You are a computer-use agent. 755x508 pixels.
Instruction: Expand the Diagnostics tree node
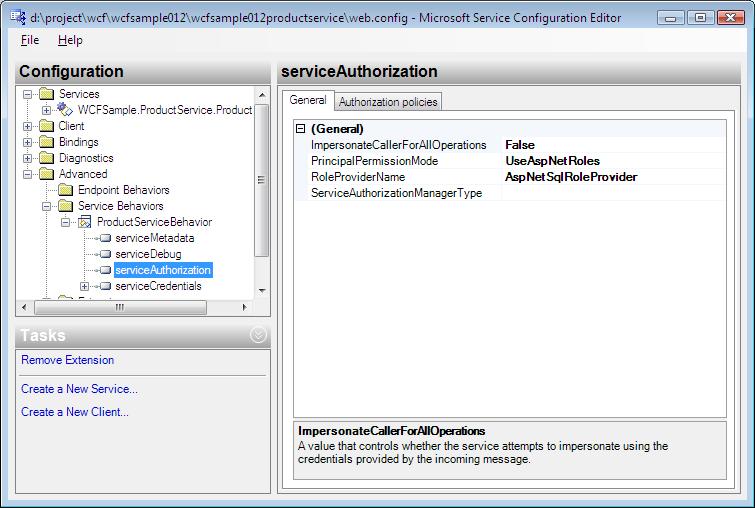click(x=27, y=158)
